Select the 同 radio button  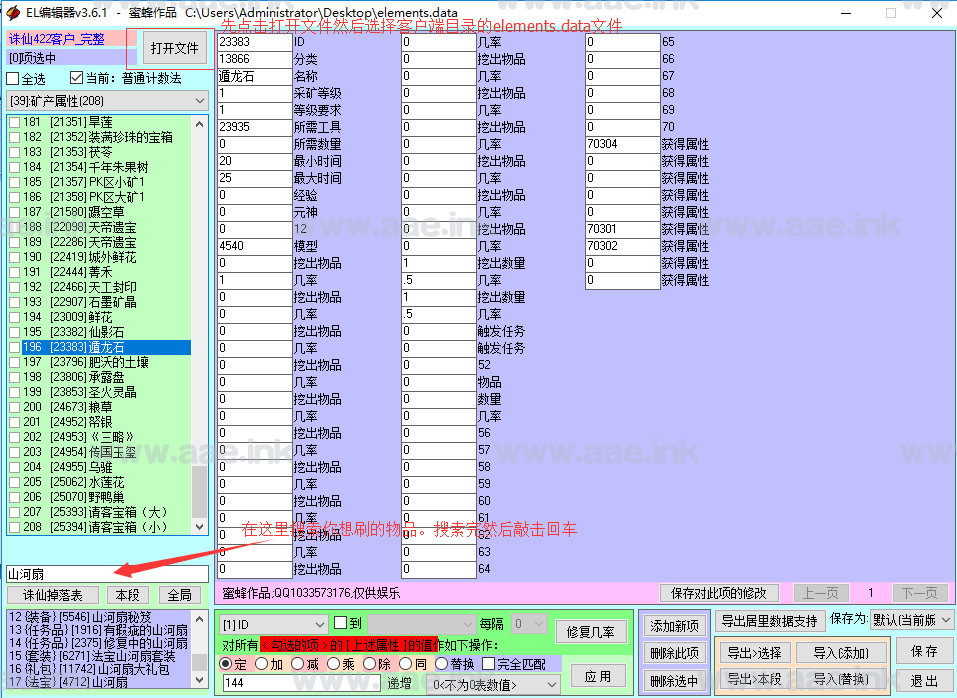click(405, 664)
